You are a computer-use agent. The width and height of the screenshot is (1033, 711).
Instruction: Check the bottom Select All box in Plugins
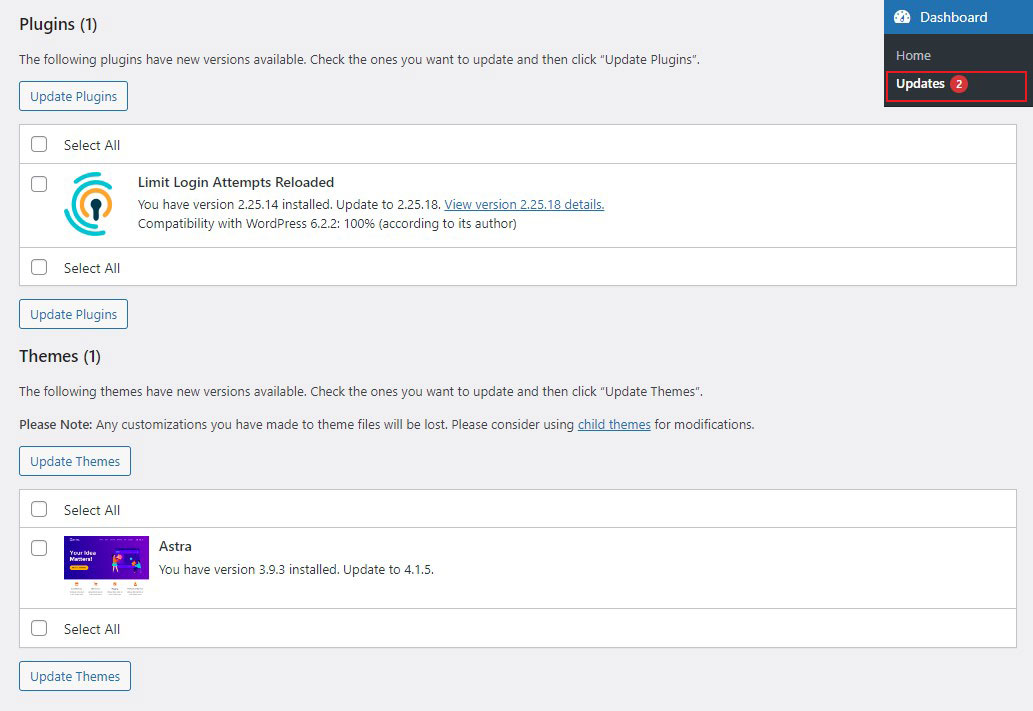39,267
